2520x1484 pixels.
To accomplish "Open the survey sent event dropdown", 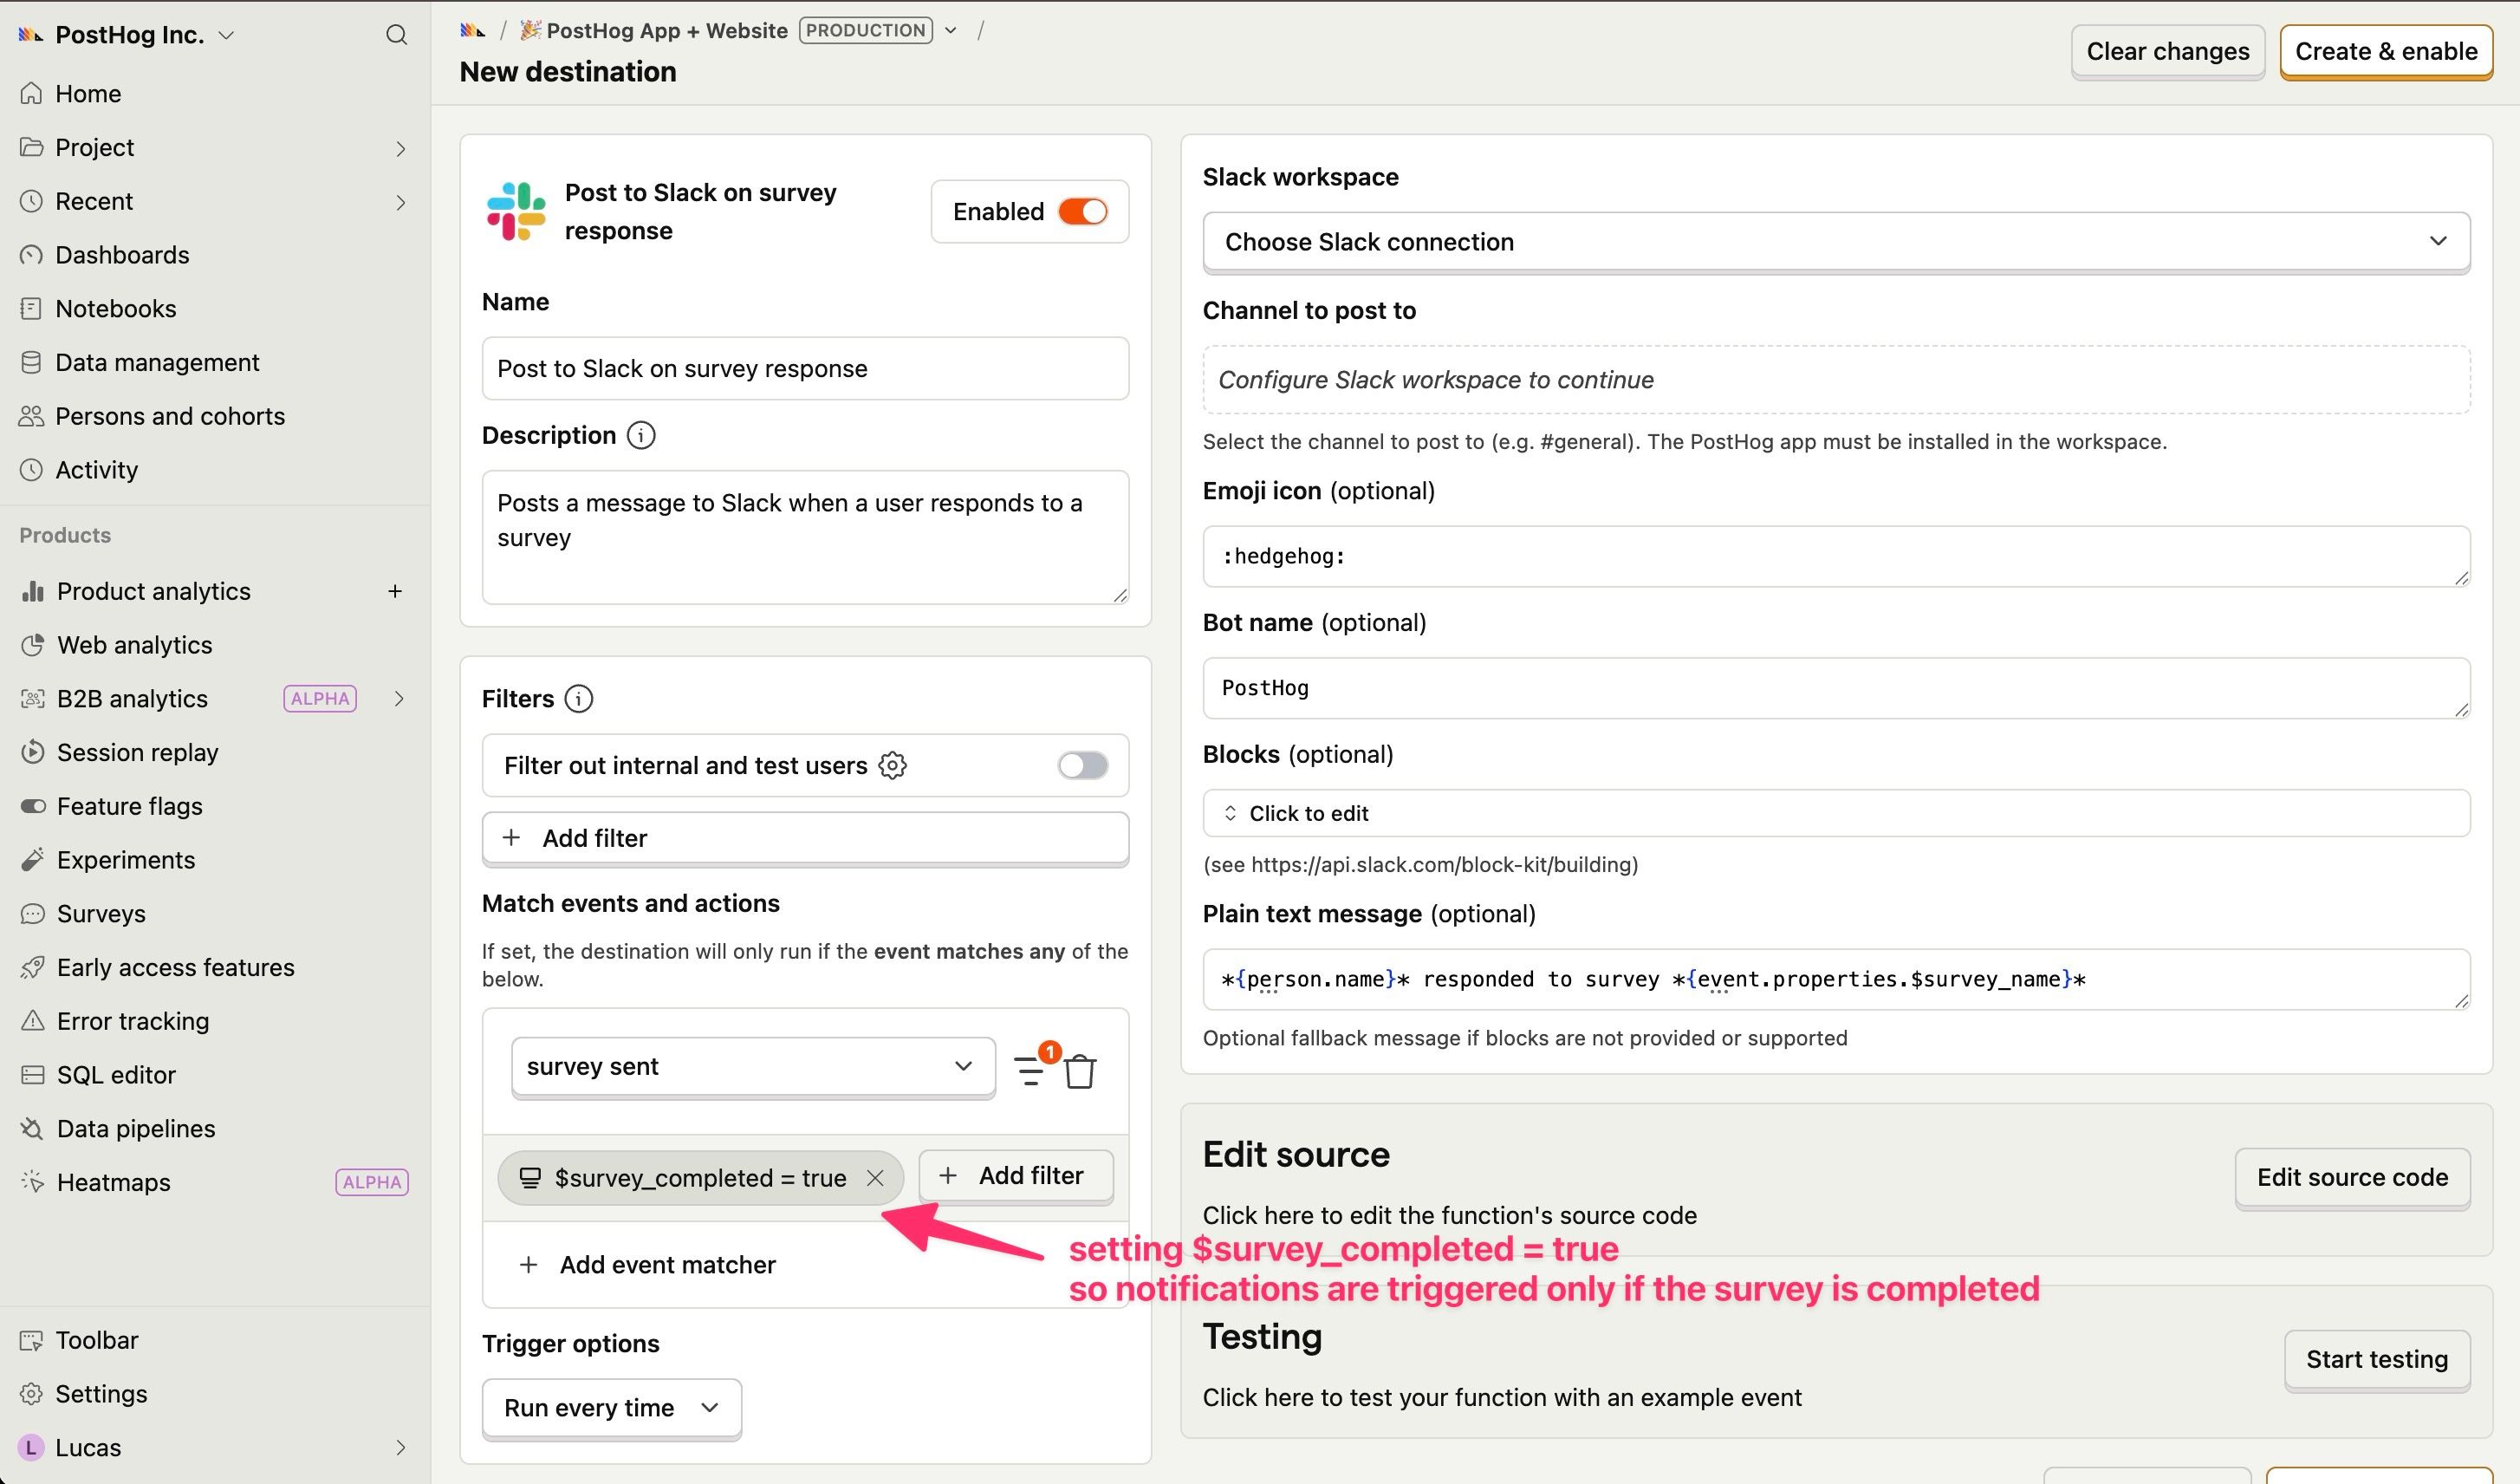I will [x=753, y=1067].
